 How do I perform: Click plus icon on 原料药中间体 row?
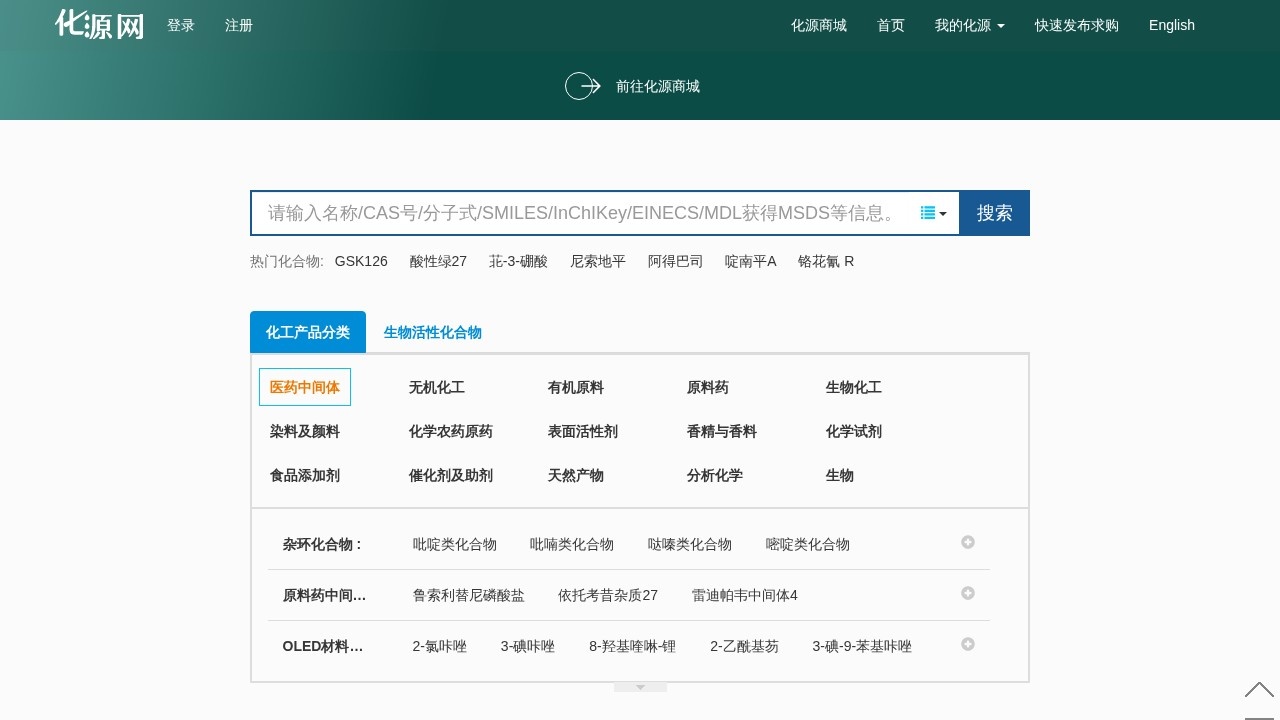coord(967,593)
